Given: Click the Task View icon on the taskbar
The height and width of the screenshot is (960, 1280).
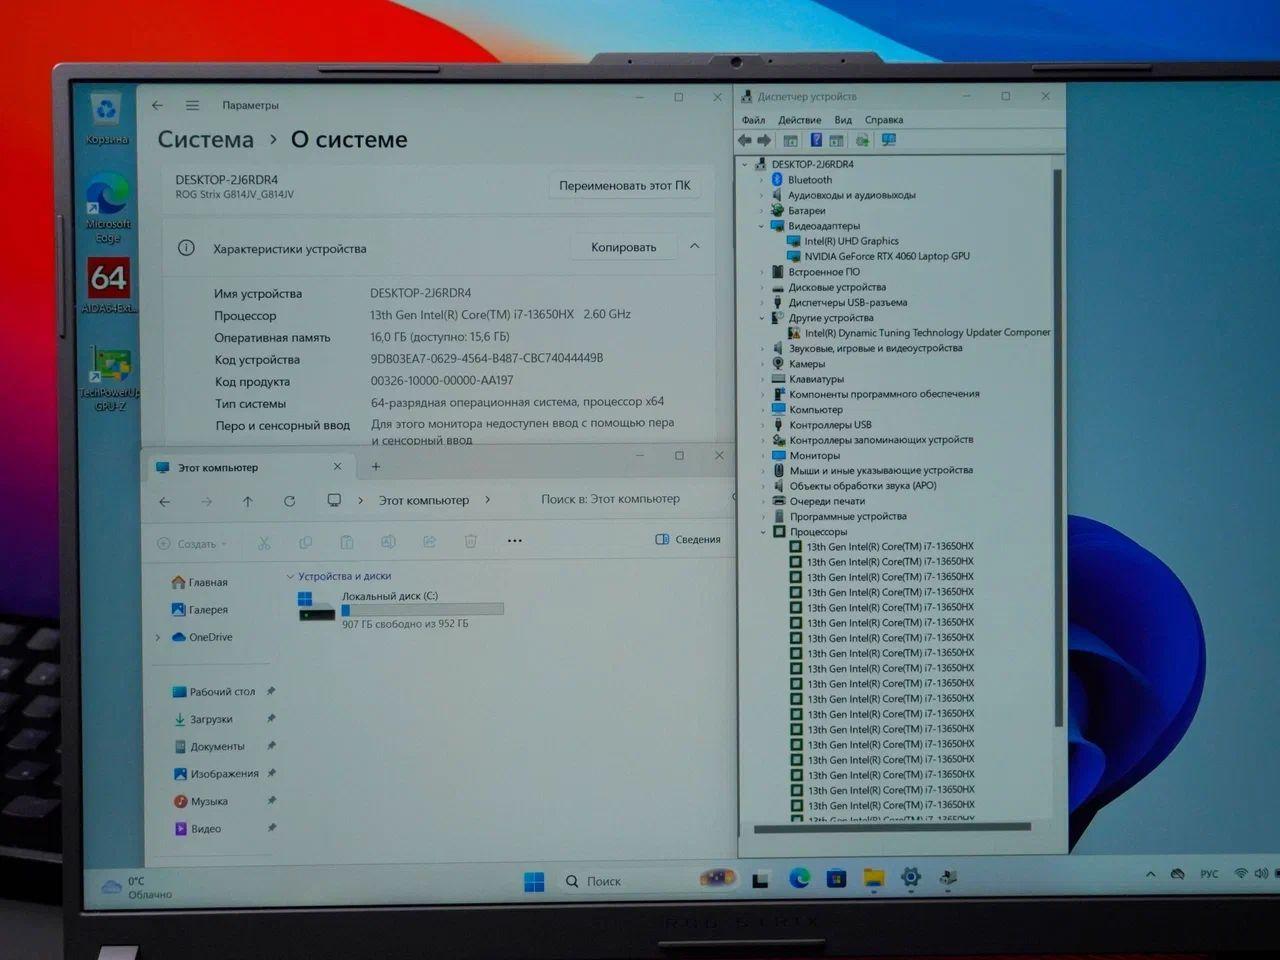Looking at the screenshot, I should (x=761, y=880).
